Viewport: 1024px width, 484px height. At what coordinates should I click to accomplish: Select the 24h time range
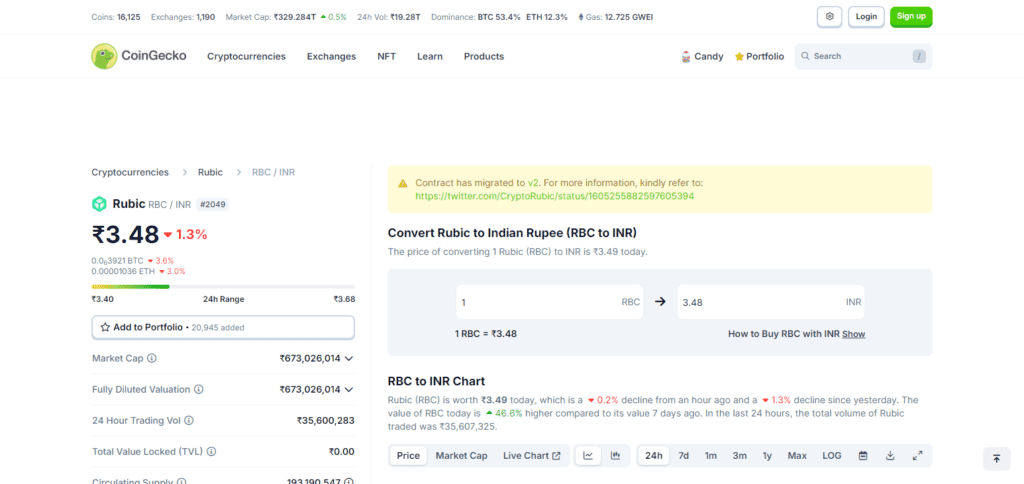[654, 456]
